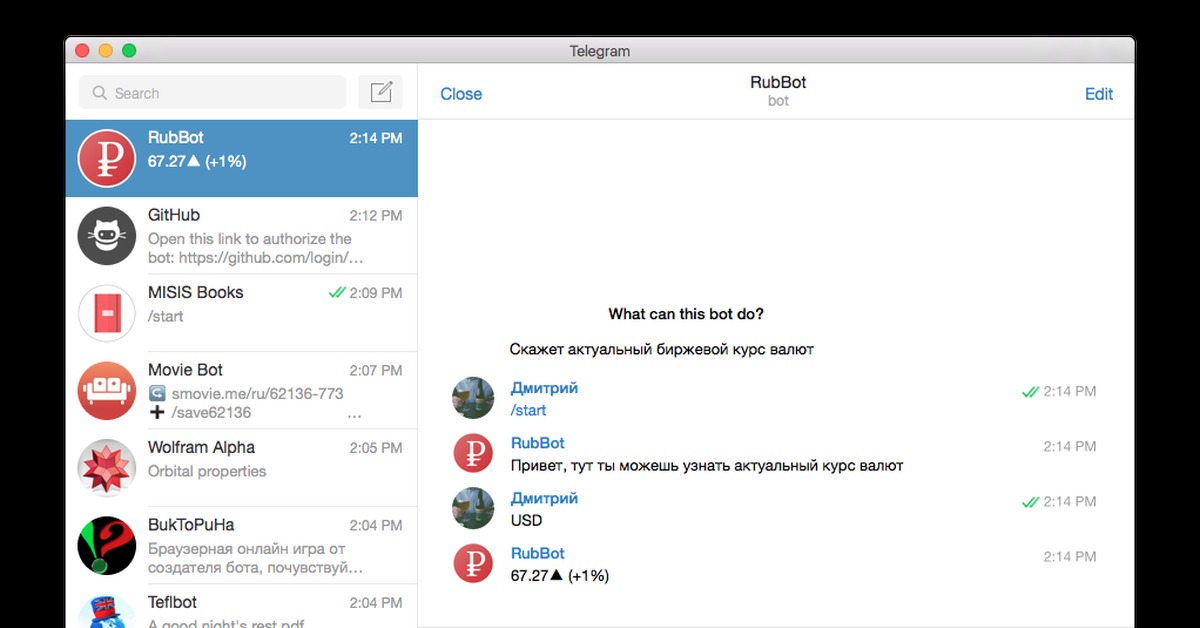Screen dimensions: 1200x628
Task: Select the Teflbot chat name
Action: click(173, 602)
